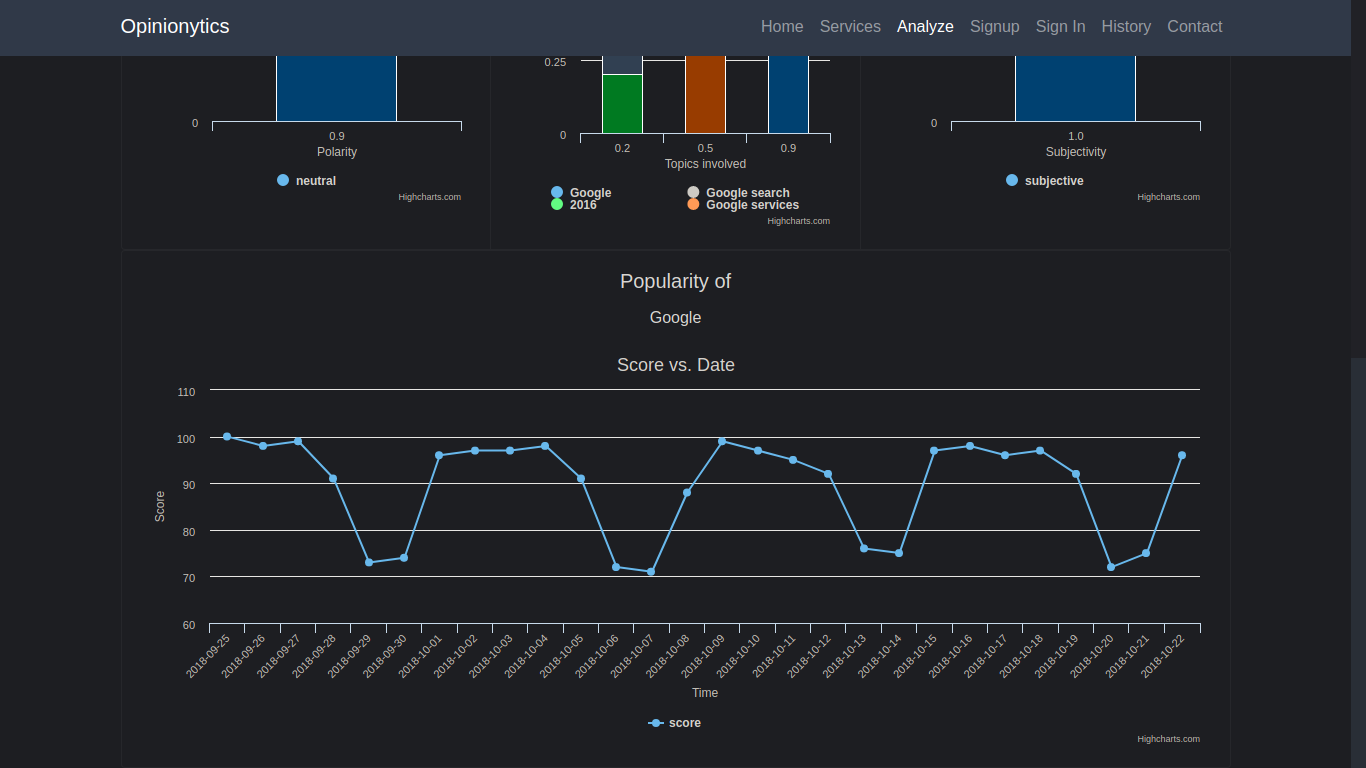1366x768 pixels.
Task: Go to the Home nav item
Action: (782, 27)
